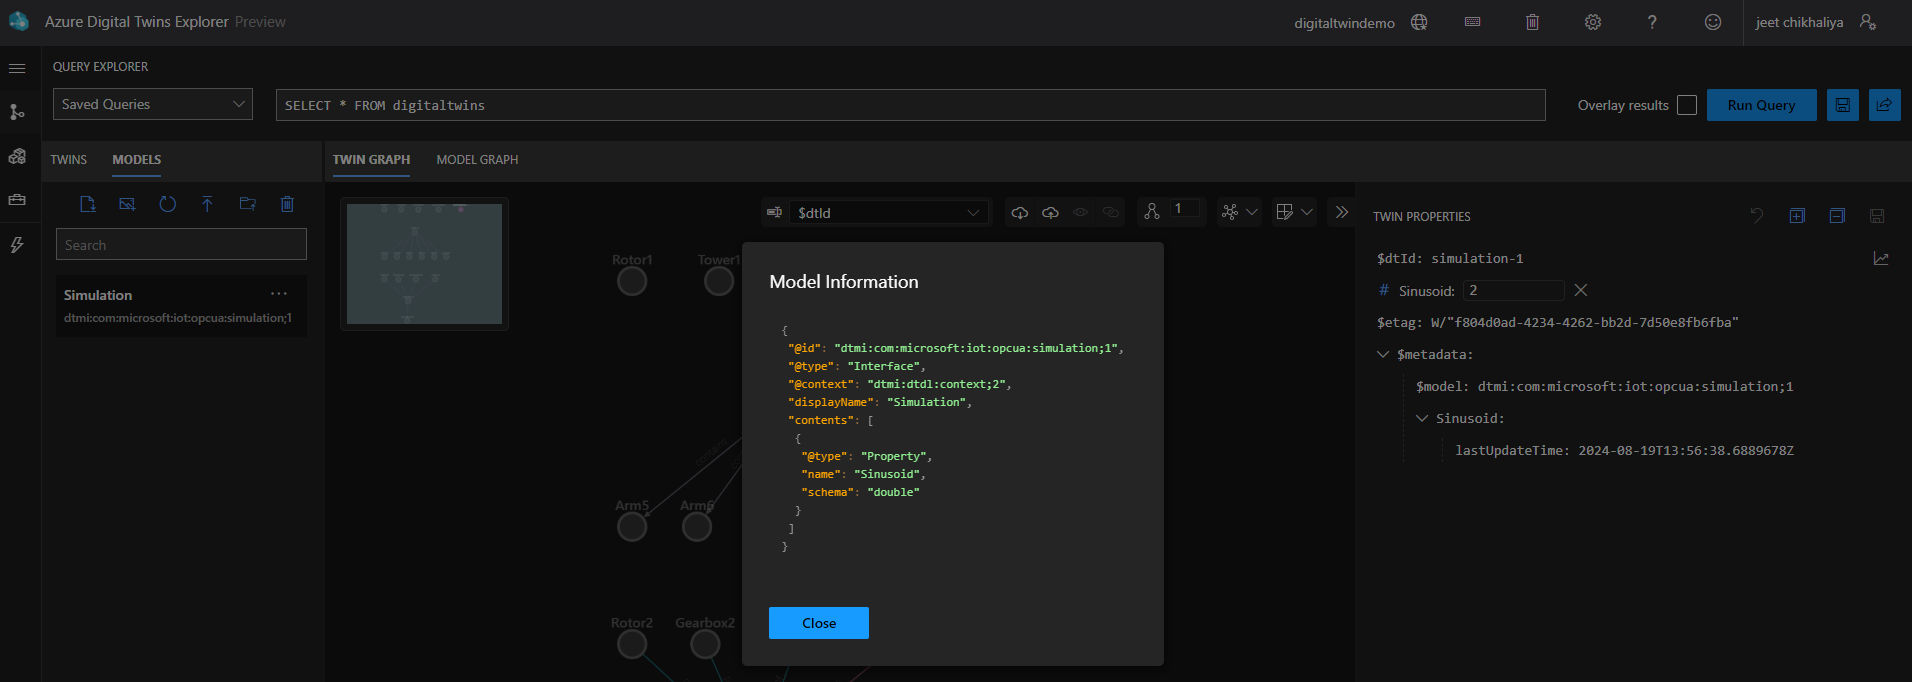
Task: Refresh the models list
Action: pos(167,204)
